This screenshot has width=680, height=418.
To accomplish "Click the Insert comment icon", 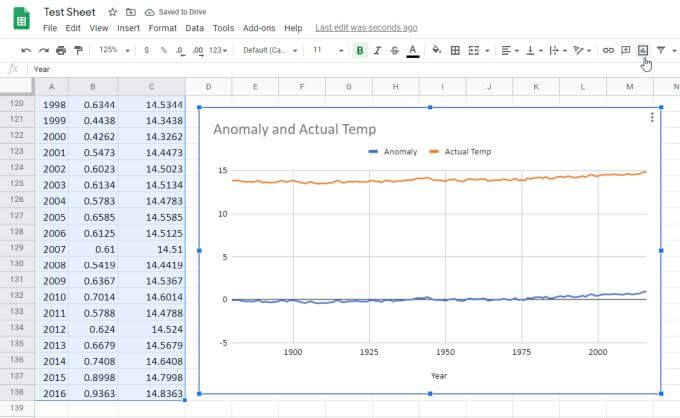I will point(625,50).
